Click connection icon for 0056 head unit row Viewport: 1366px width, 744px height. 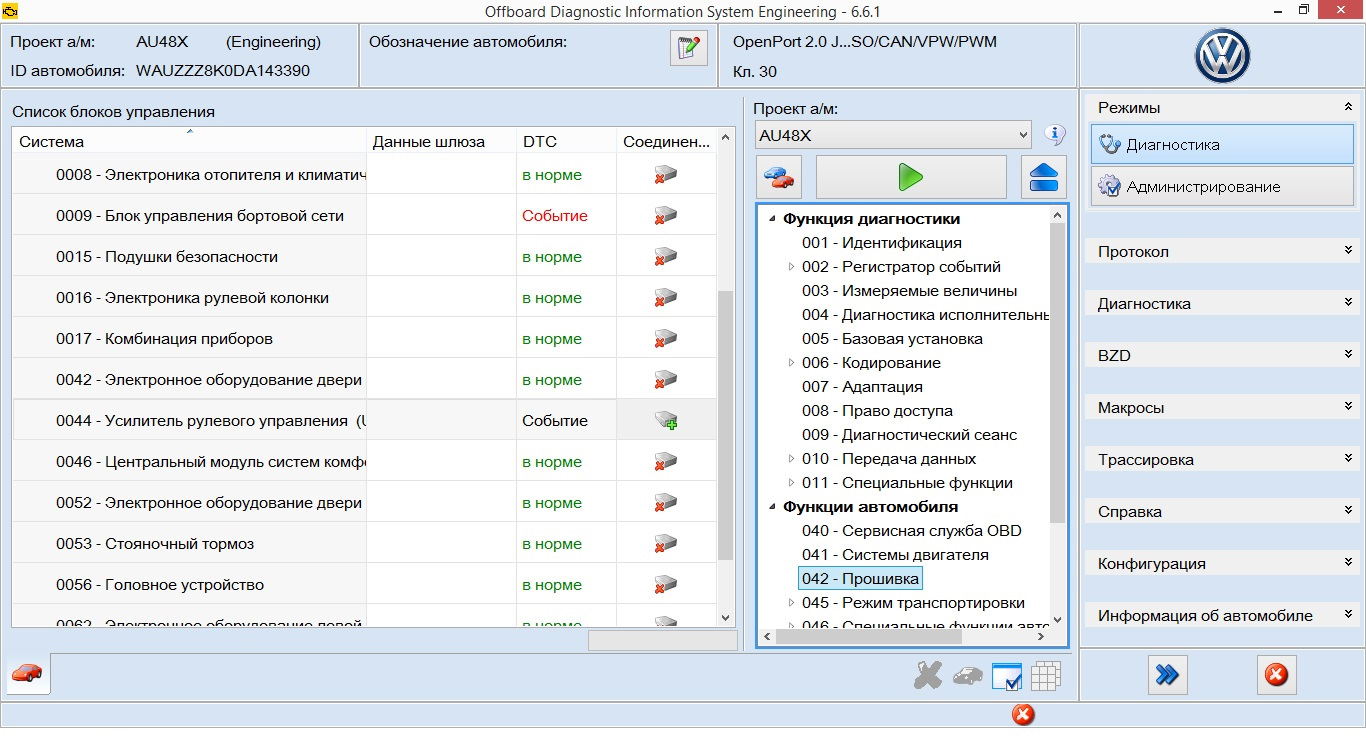[x=666, y=585]
